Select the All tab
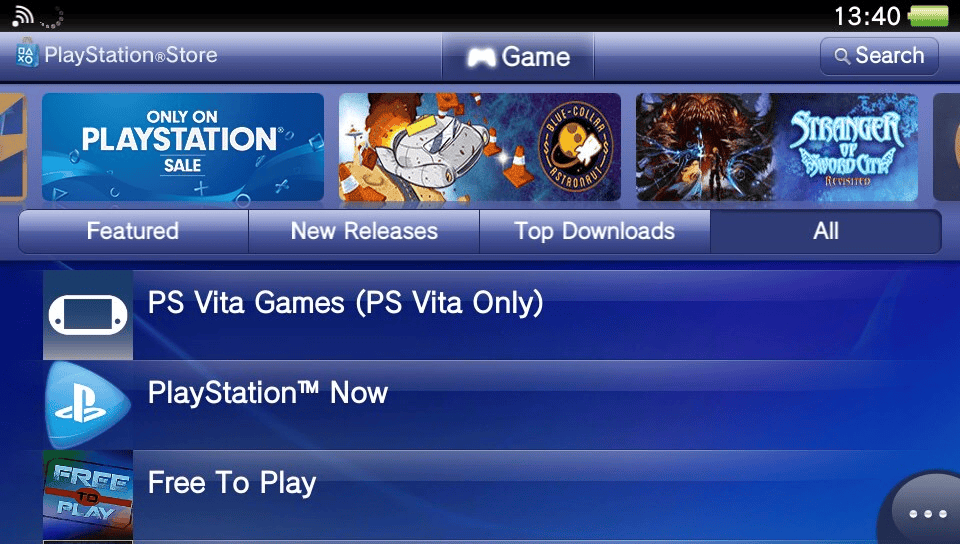960x544 pixels. click(x=826, y=231)
